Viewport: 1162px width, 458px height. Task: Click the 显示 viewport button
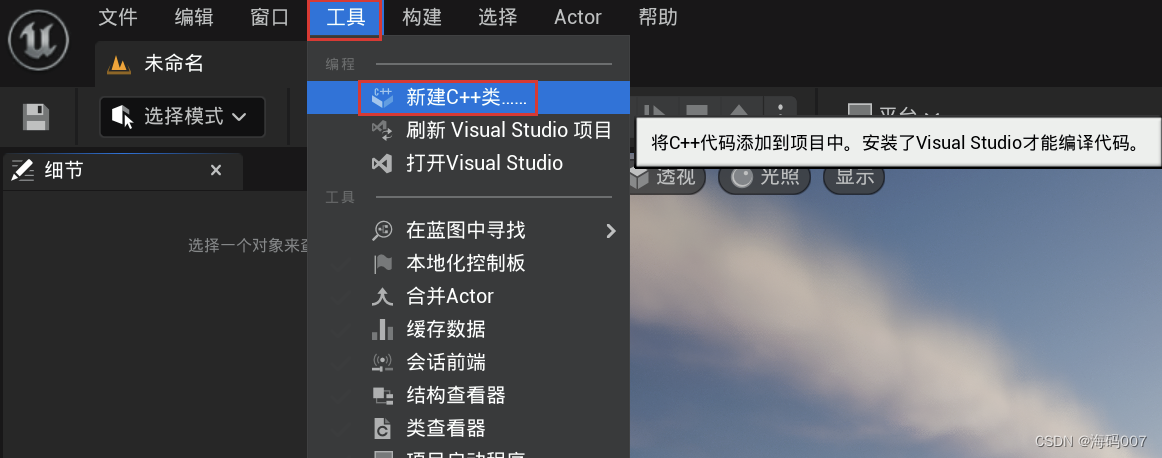(x=854, y=176)
